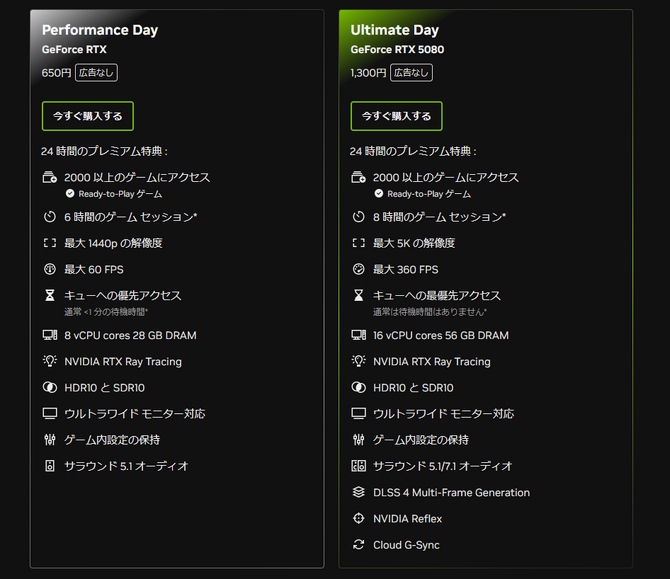Click monitor icon beside Performance ウルトラワイド モニター対応
This screenshot has width=670, height=579.
[x=50, y=414]
